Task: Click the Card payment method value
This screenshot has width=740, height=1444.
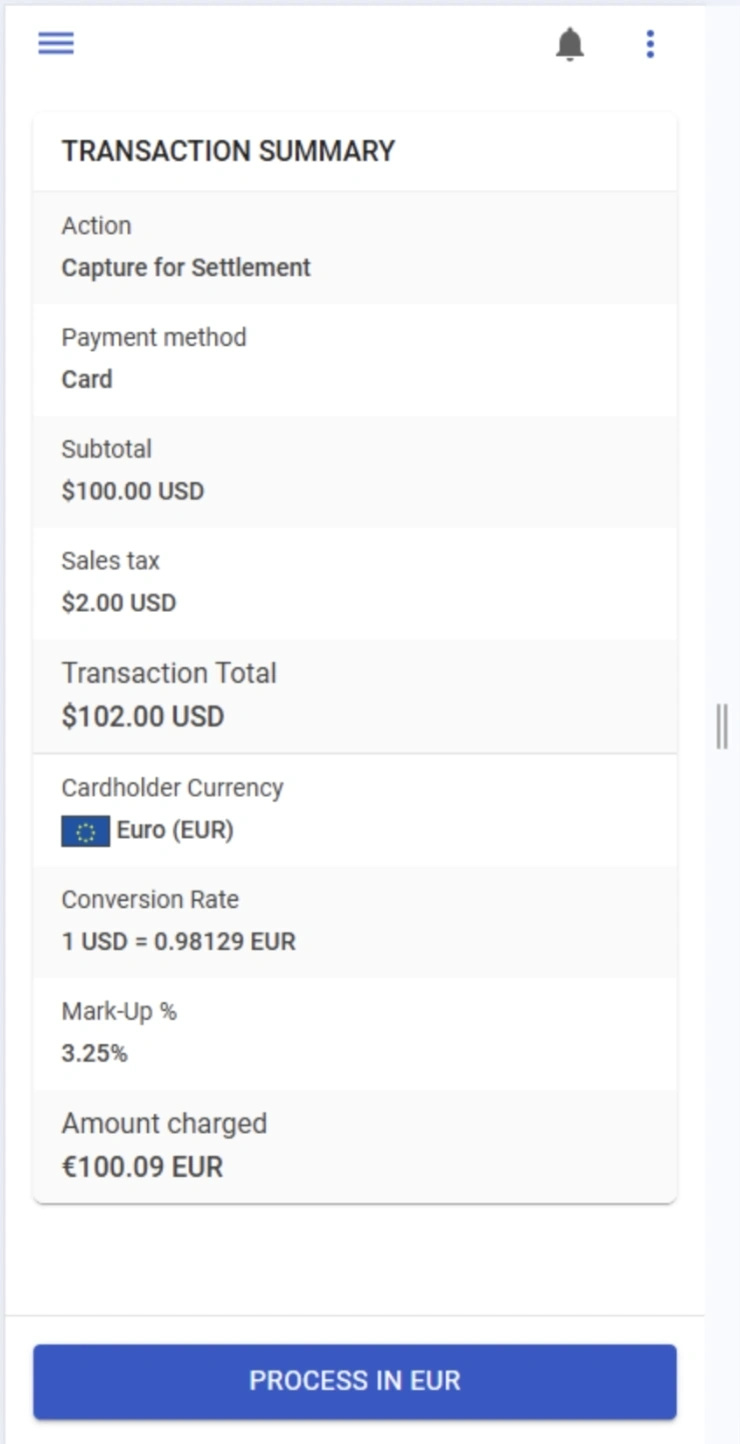Action: [87, 379]
